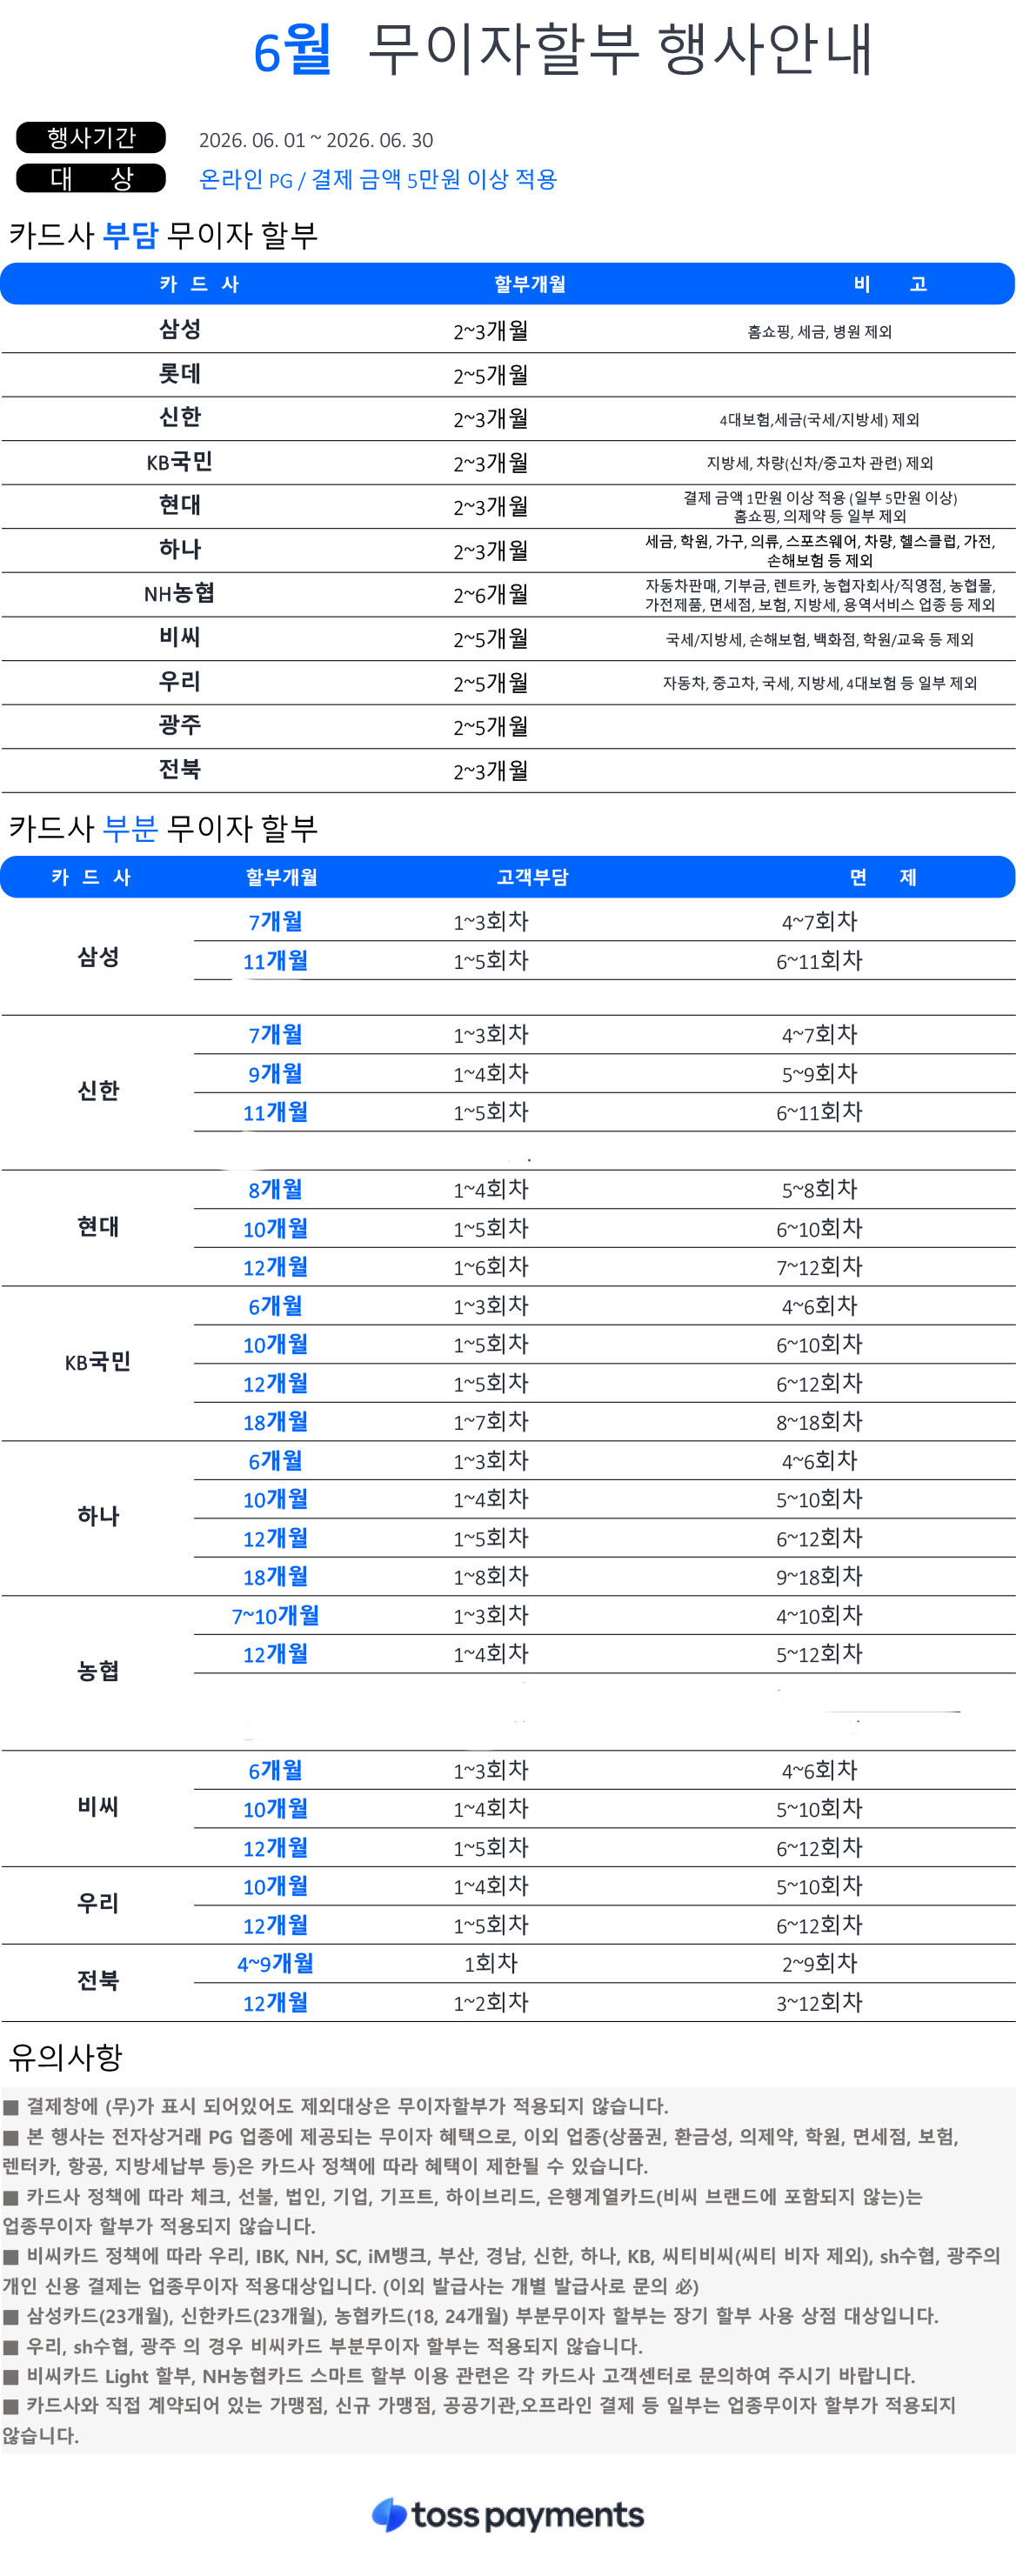Image resolution: width=1016 pixels, height=2576 pixels.
Task: Click remark '4대보험,세금(국세/지방세) 제외'
Action: click(820, 420)
